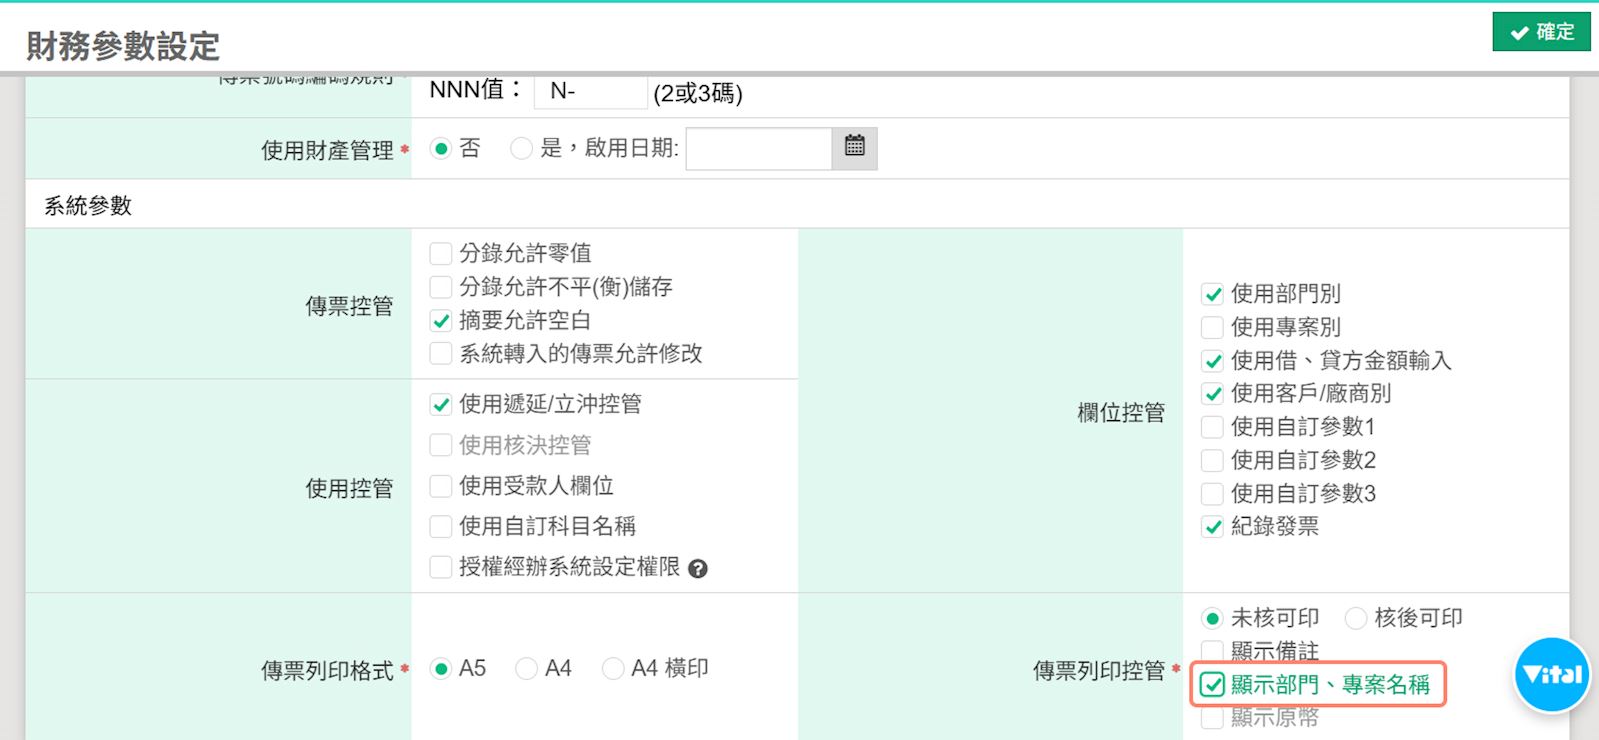Enable 使用自訂科目名稱 checkbox
This screenshot has height=740, width=1599.
point(441,527)
